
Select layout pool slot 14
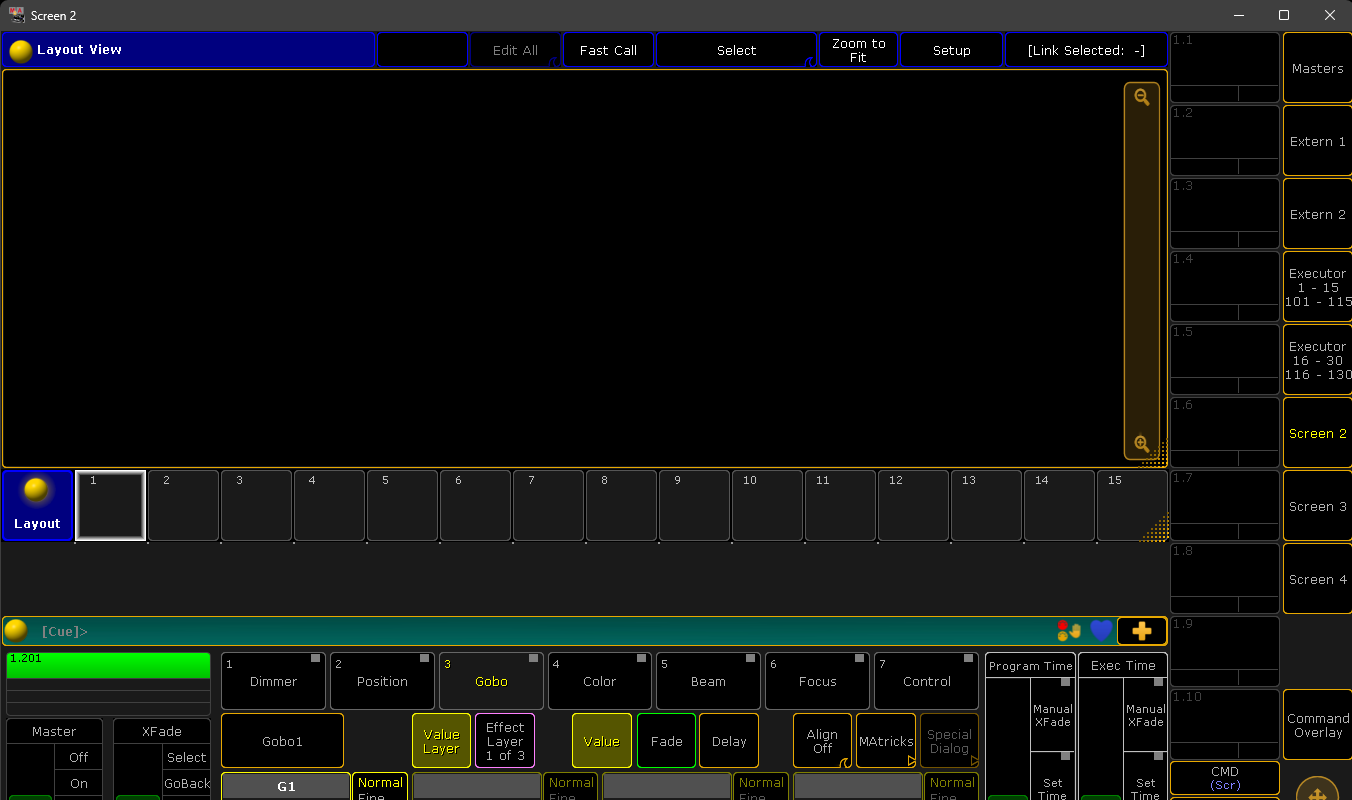click(x=1059, y=505)
